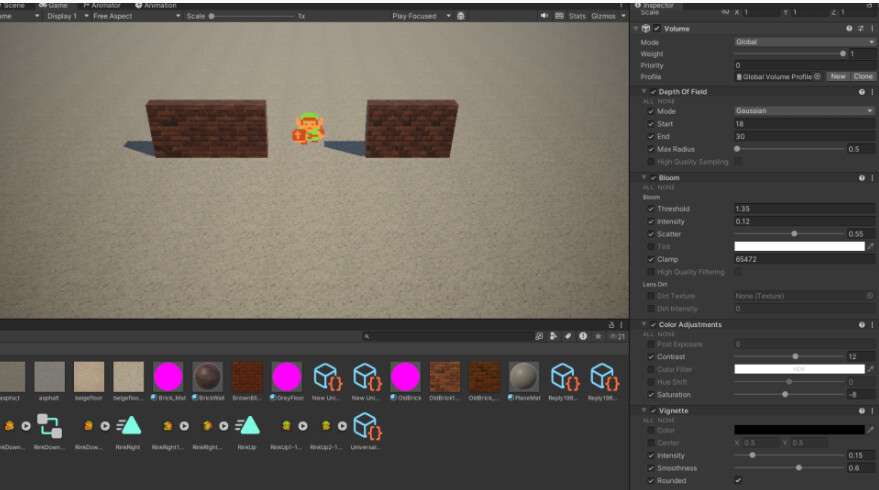879x490 pixels.
Task: Open the Universal render pipeline asset
Action: point(365,425)
